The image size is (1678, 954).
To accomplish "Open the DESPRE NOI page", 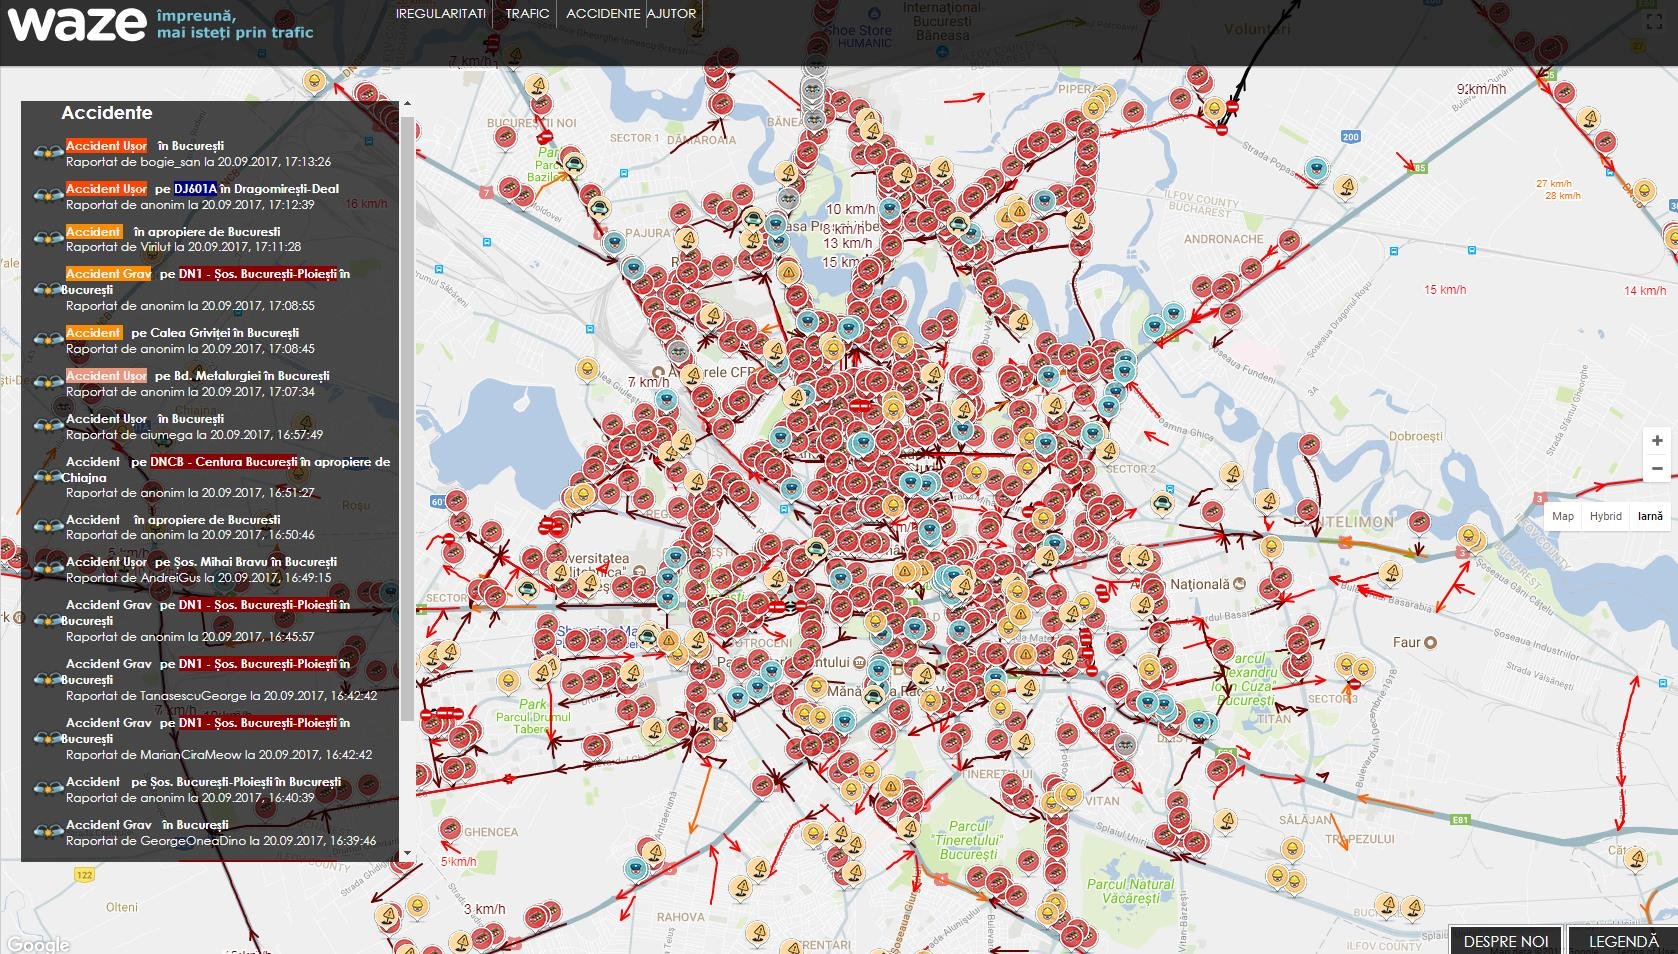I will point(1506,941).
